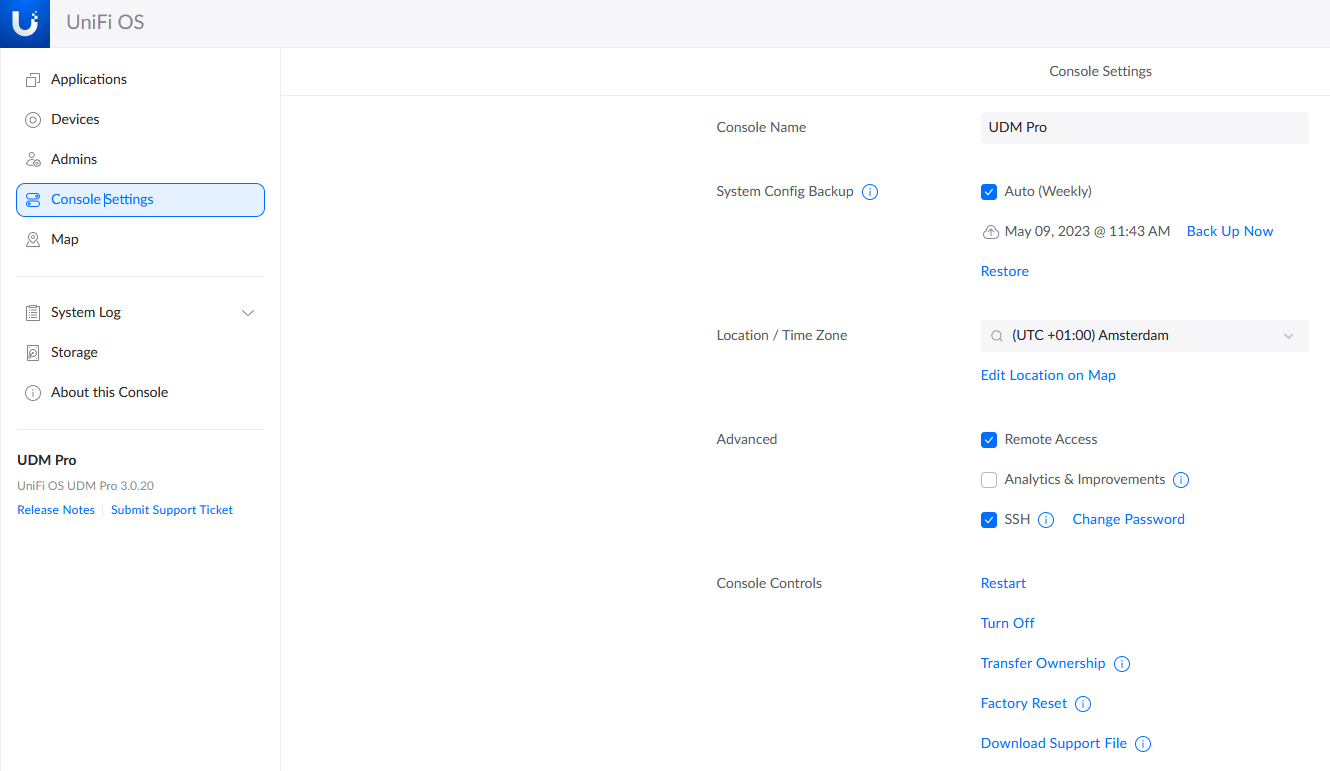Click the Factory Reset link

tap(1024, 704)
